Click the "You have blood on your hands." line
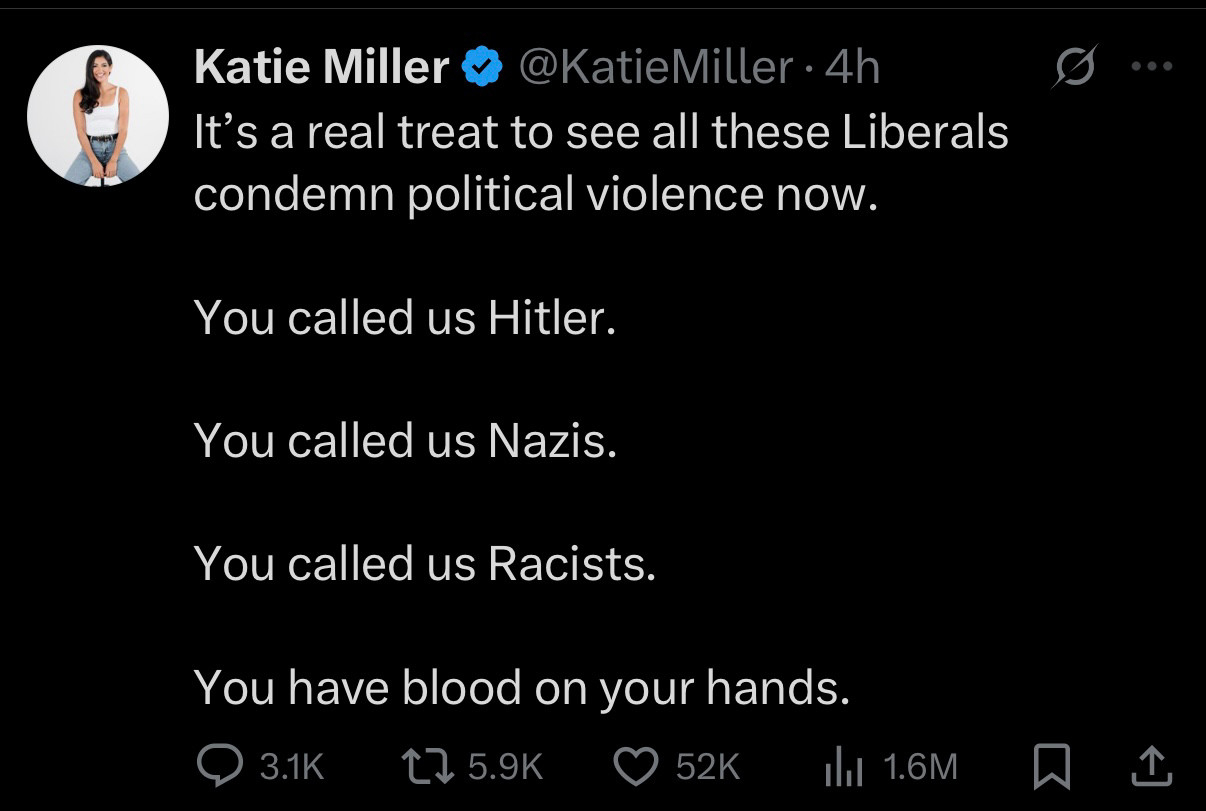This screenshot has width=1206, height=811. click(x=520, y=688)
